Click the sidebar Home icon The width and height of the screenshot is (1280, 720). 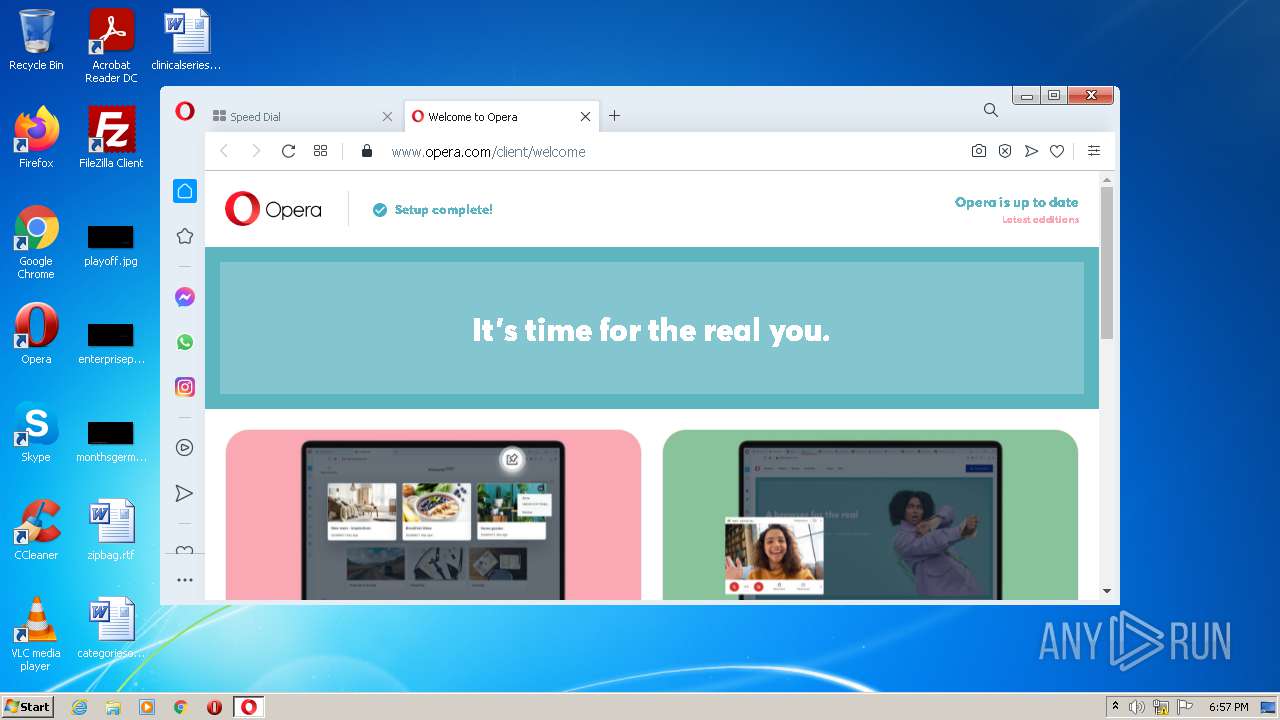coord(184,191)
